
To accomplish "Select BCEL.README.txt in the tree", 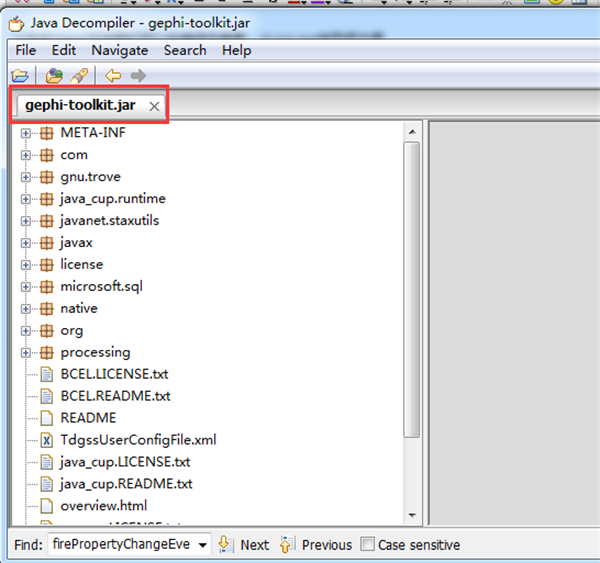I will click(116, 396).
